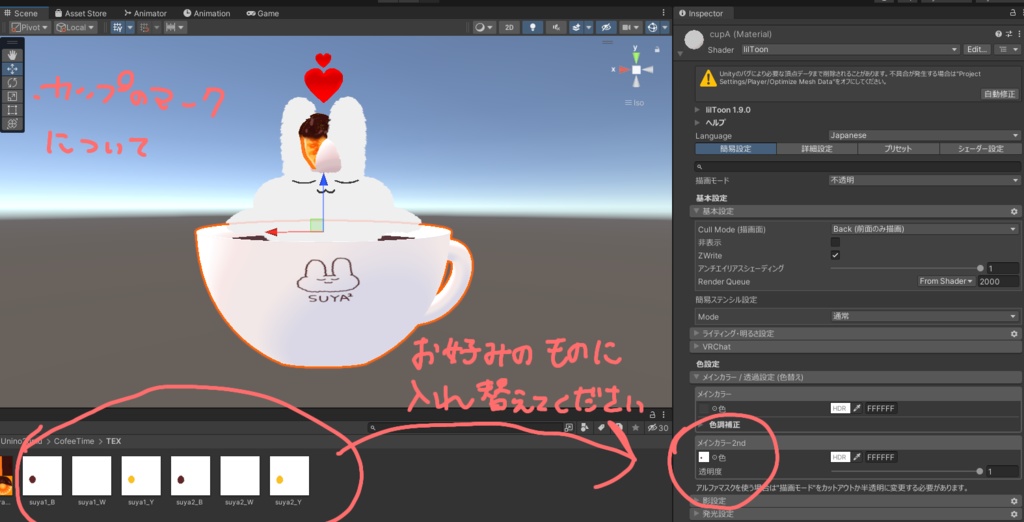1024x522 pixels.
Task: Switch to Scene tab
Action: 22,13
